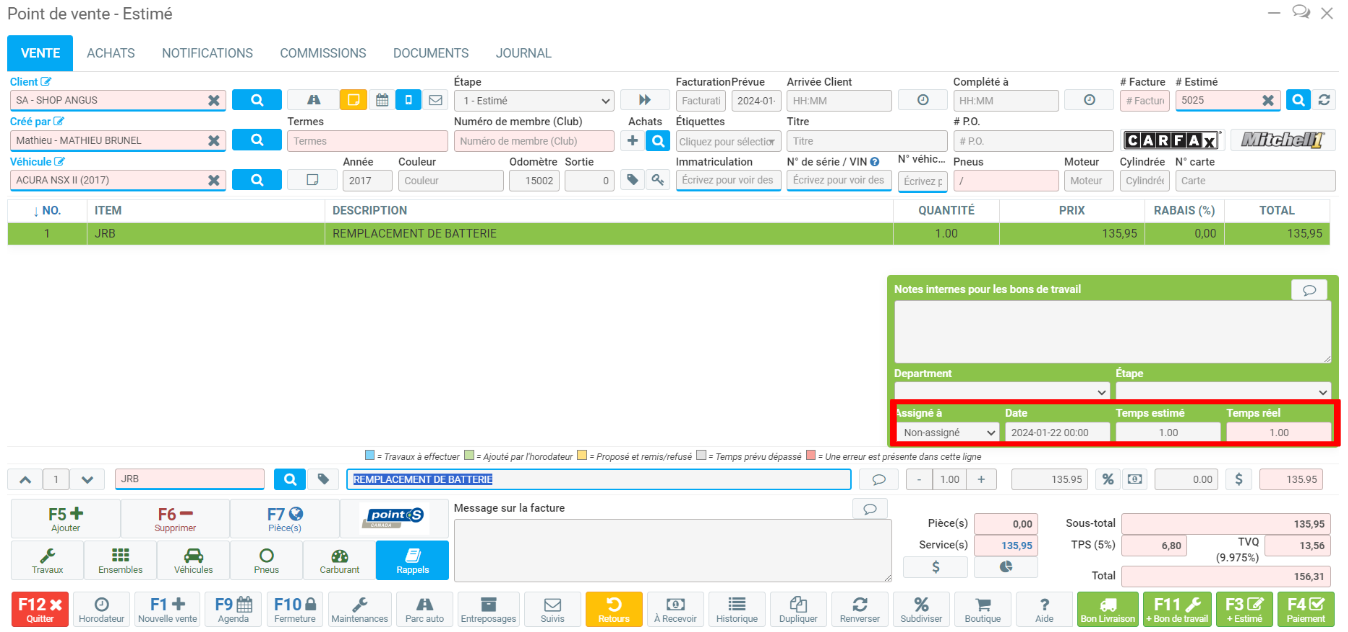This screenshot has height=632, width=1348.
Task: Open the Horodateur time clock
Action: tap(100, 609)
